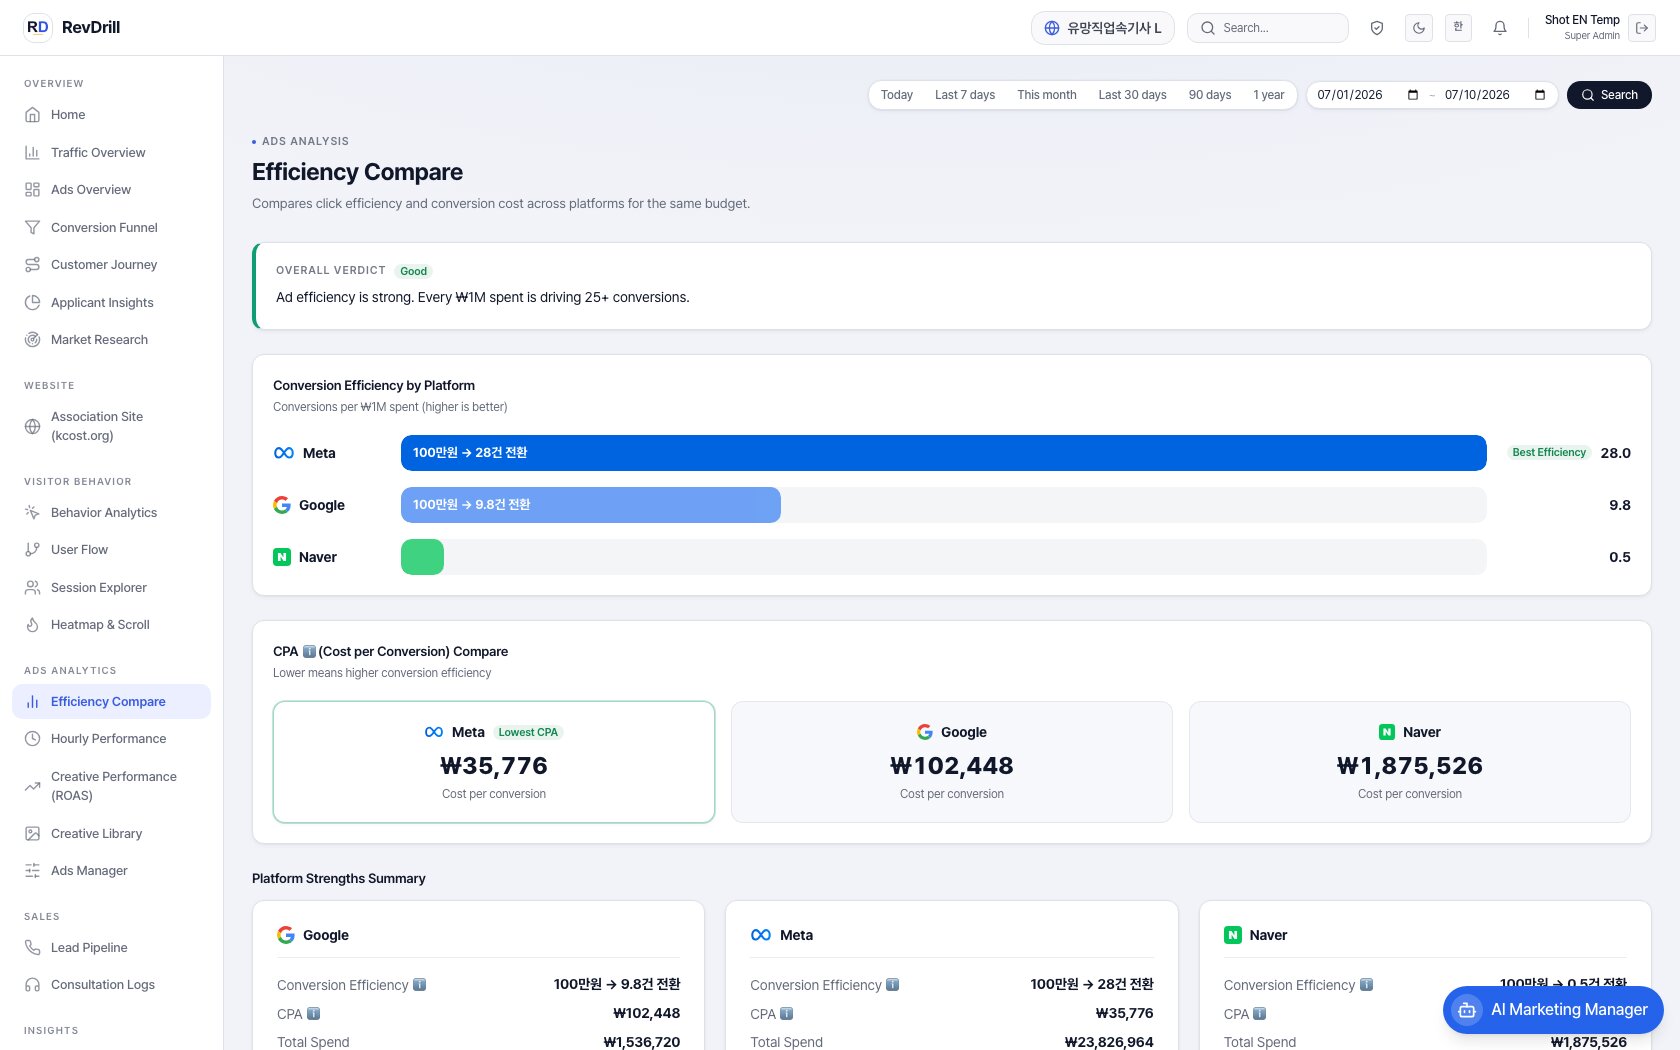
Task: Click the CPA info icon in the Google strengths card
Action: [x=314, y=1014]
